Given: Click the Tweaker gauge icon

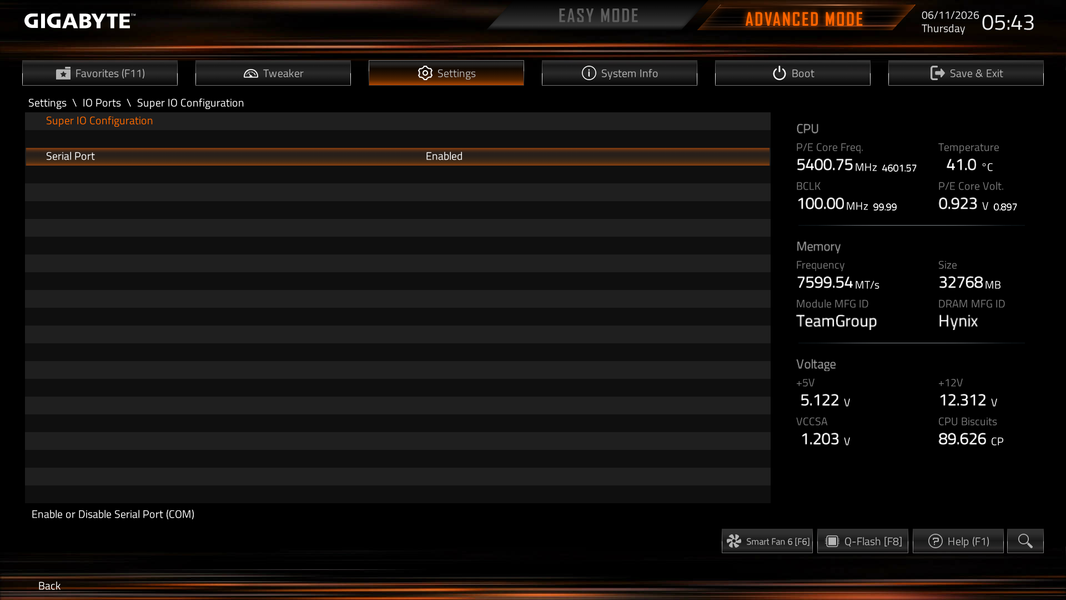Looking at the screenshot, I should [x=251, y=73].
